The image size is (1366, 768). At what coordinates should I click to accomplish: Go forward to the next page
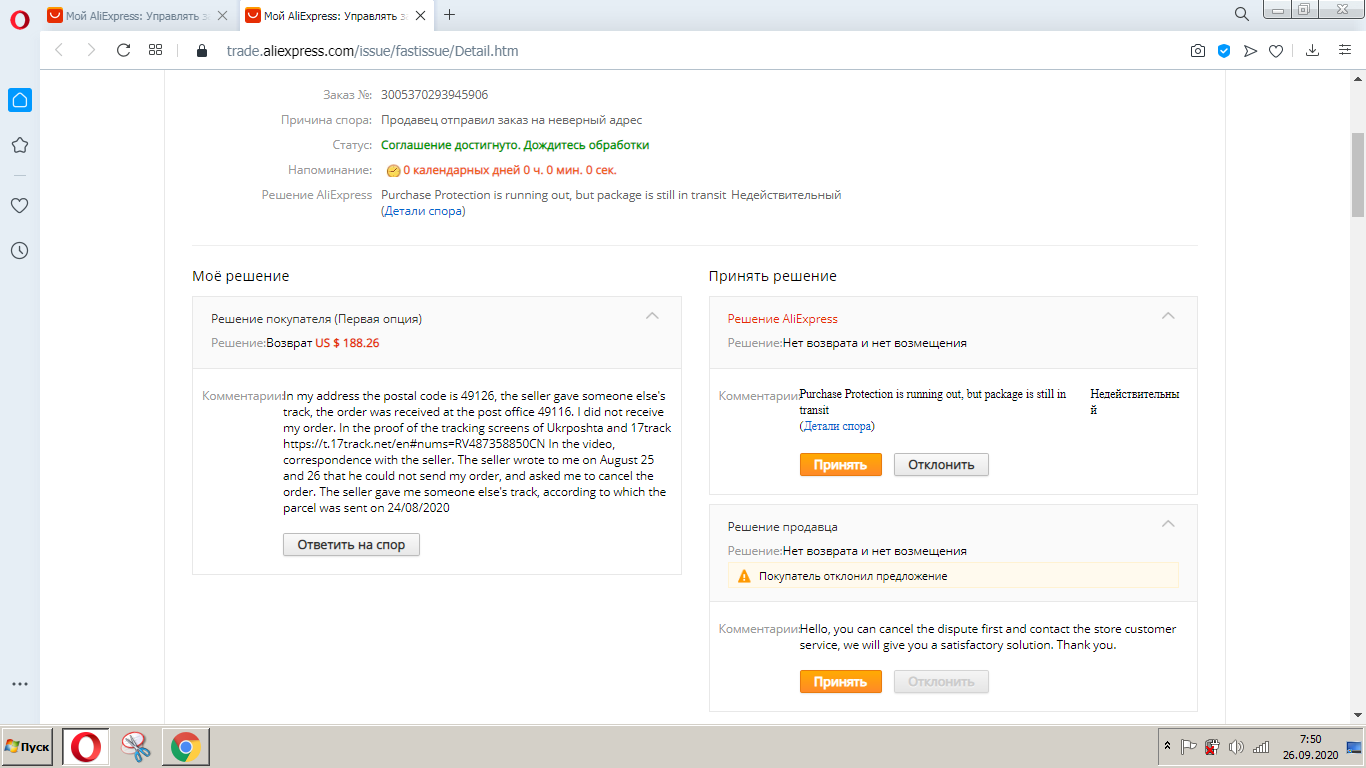[x=91, y=50]
